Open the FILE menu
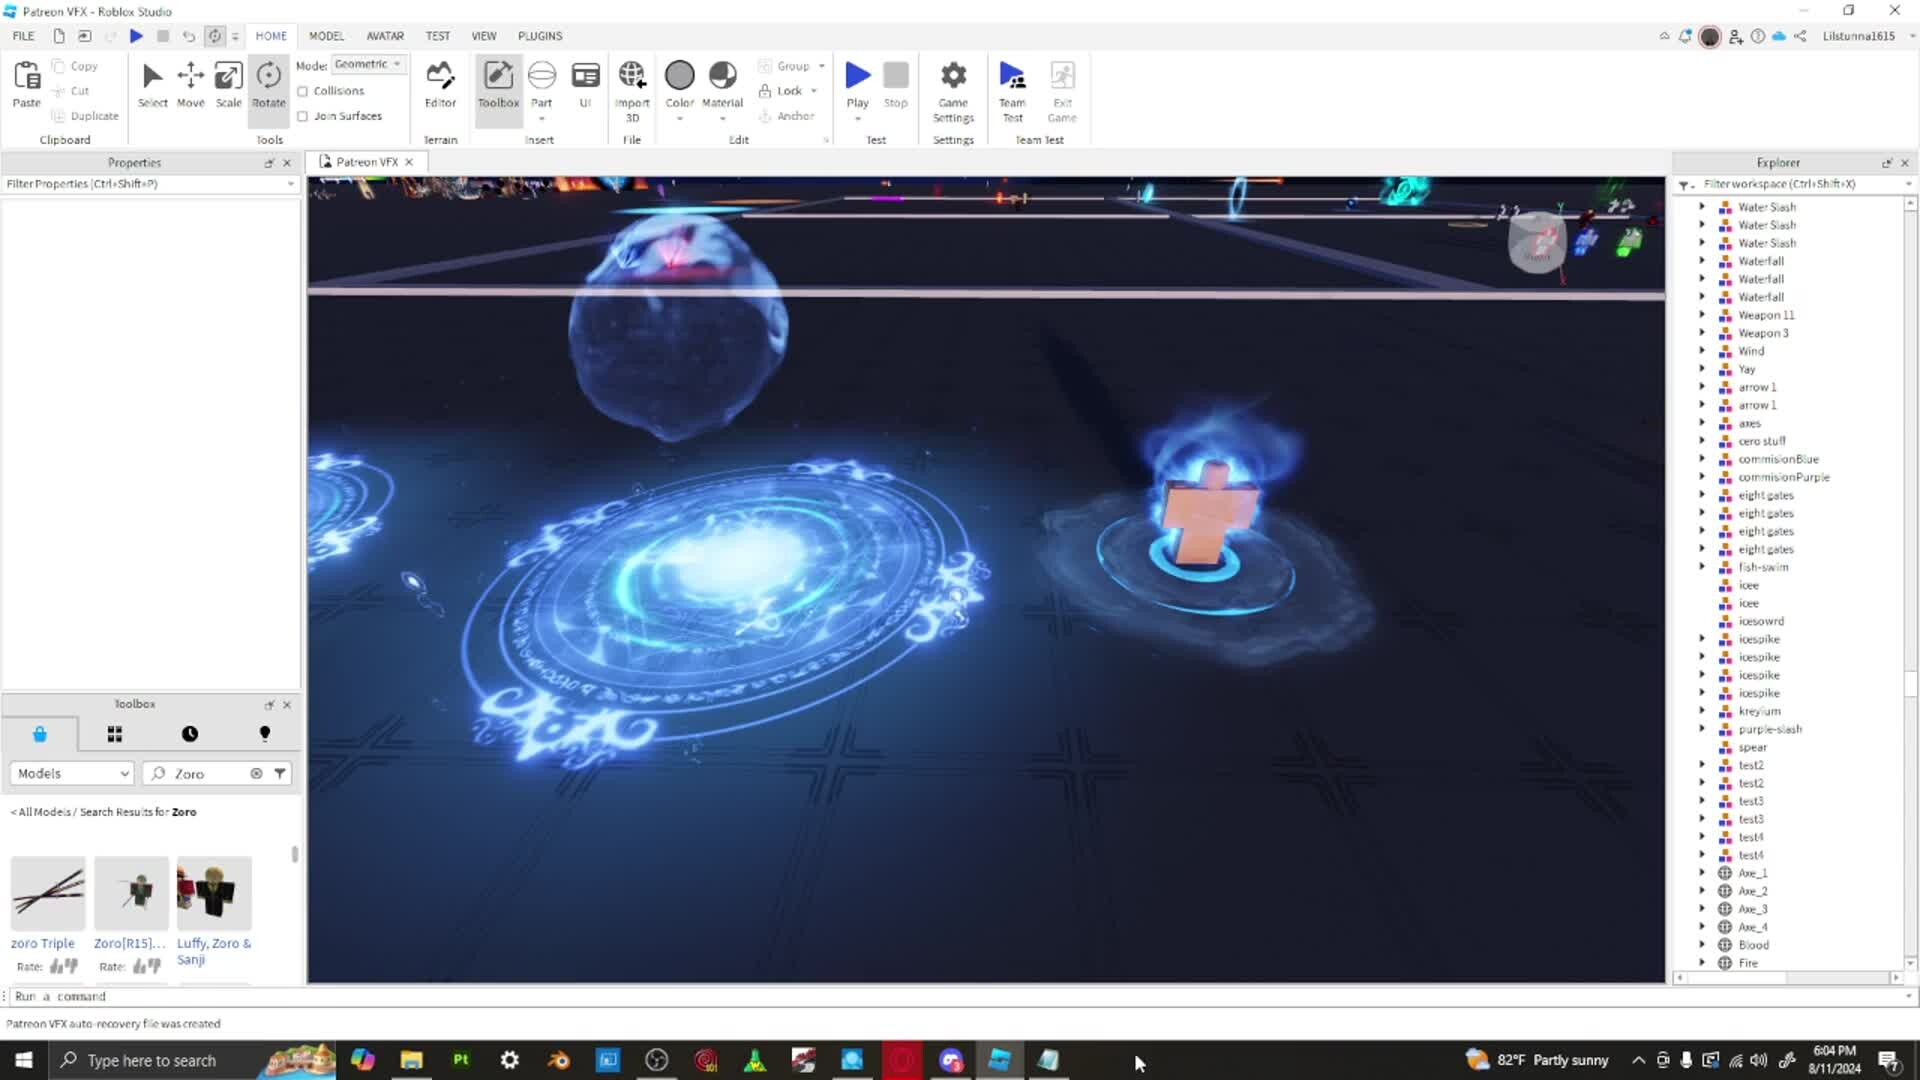Viewport: 1920px width, 1080px height. click(23, 36)
